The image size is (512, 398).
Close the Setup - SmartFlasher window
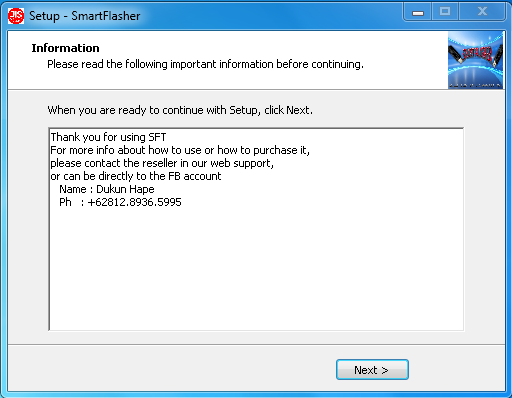(482, 12)
